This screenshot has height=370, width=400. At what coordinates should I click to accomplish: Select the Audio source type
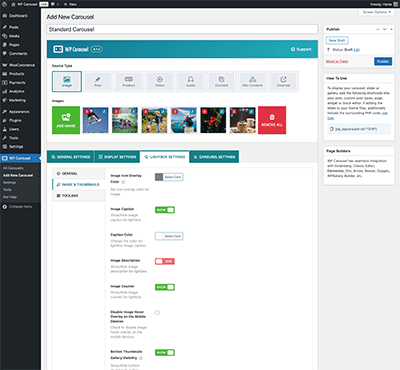tap(191, 81)
